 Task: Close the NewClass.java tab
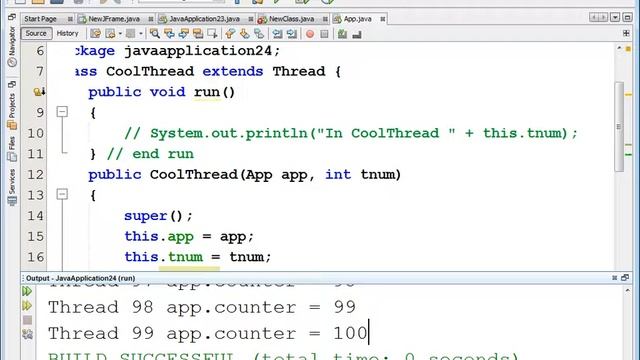325,19
